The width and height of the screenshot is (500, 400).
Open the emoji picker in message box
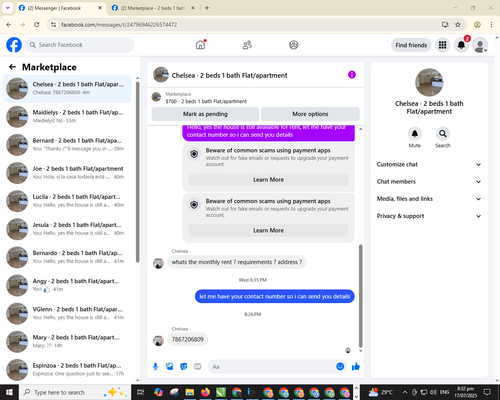(x=340, y=367)
